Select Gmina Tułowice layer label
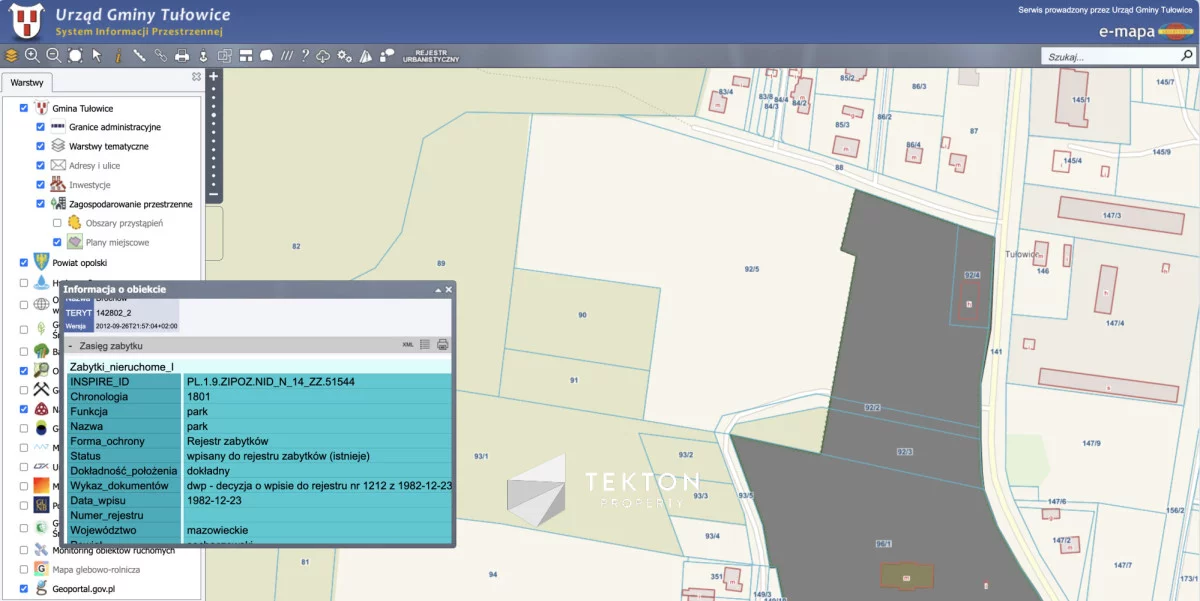 pyautogui.click(x=83, y=108)
